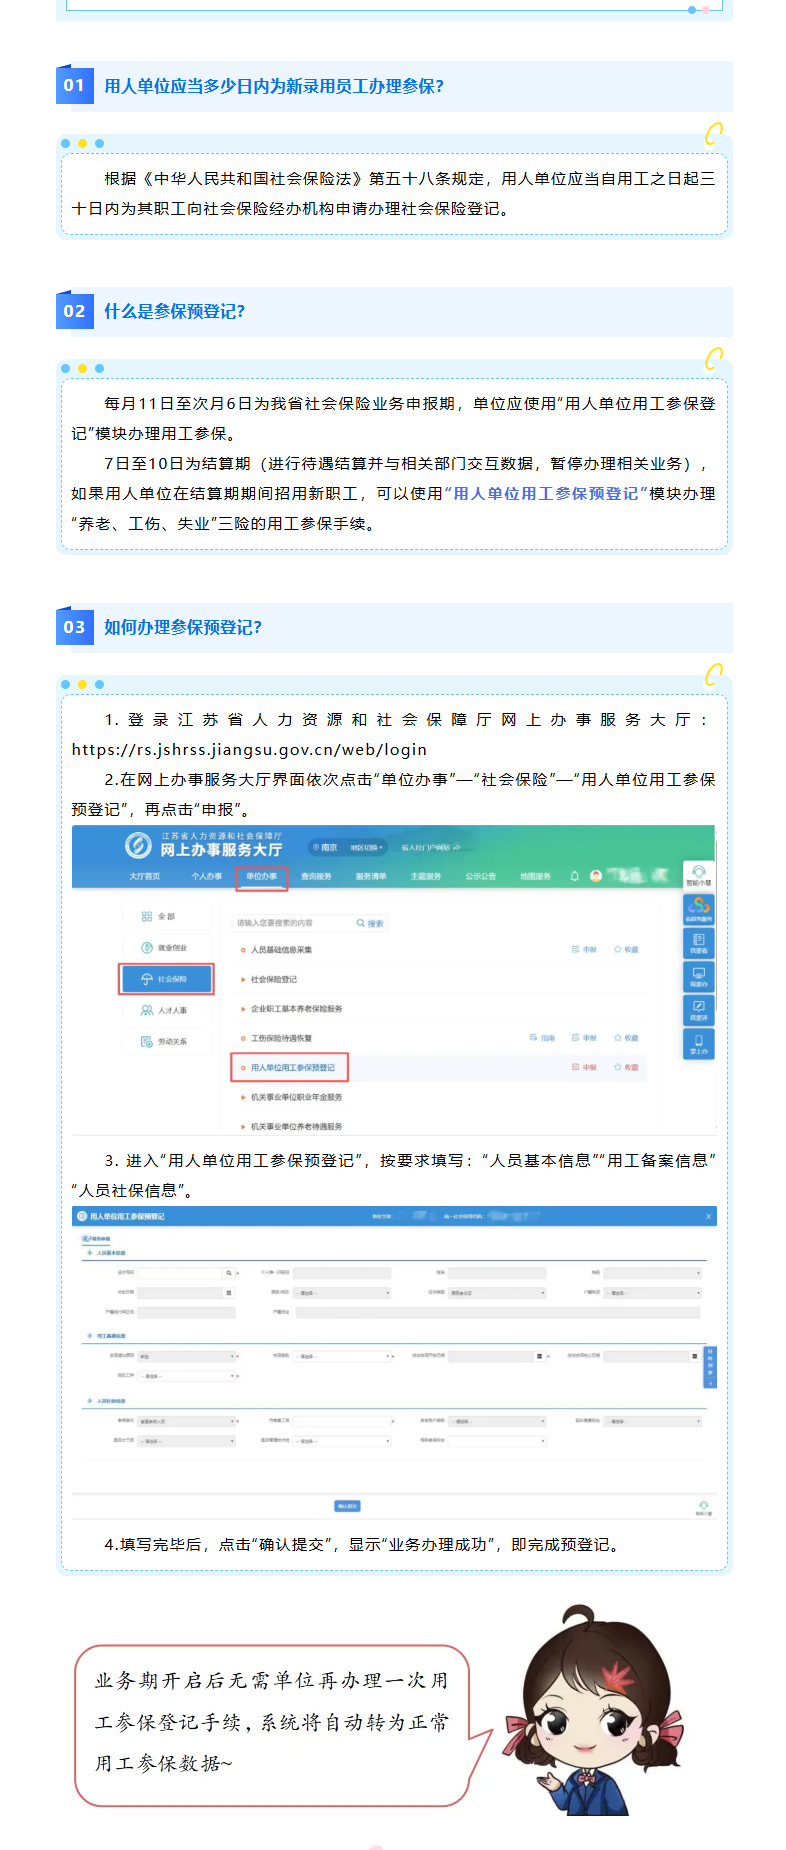Expand the 社会保险登记 list item
The height and width of the screenshot is (1850, 786).
[273, 980]
